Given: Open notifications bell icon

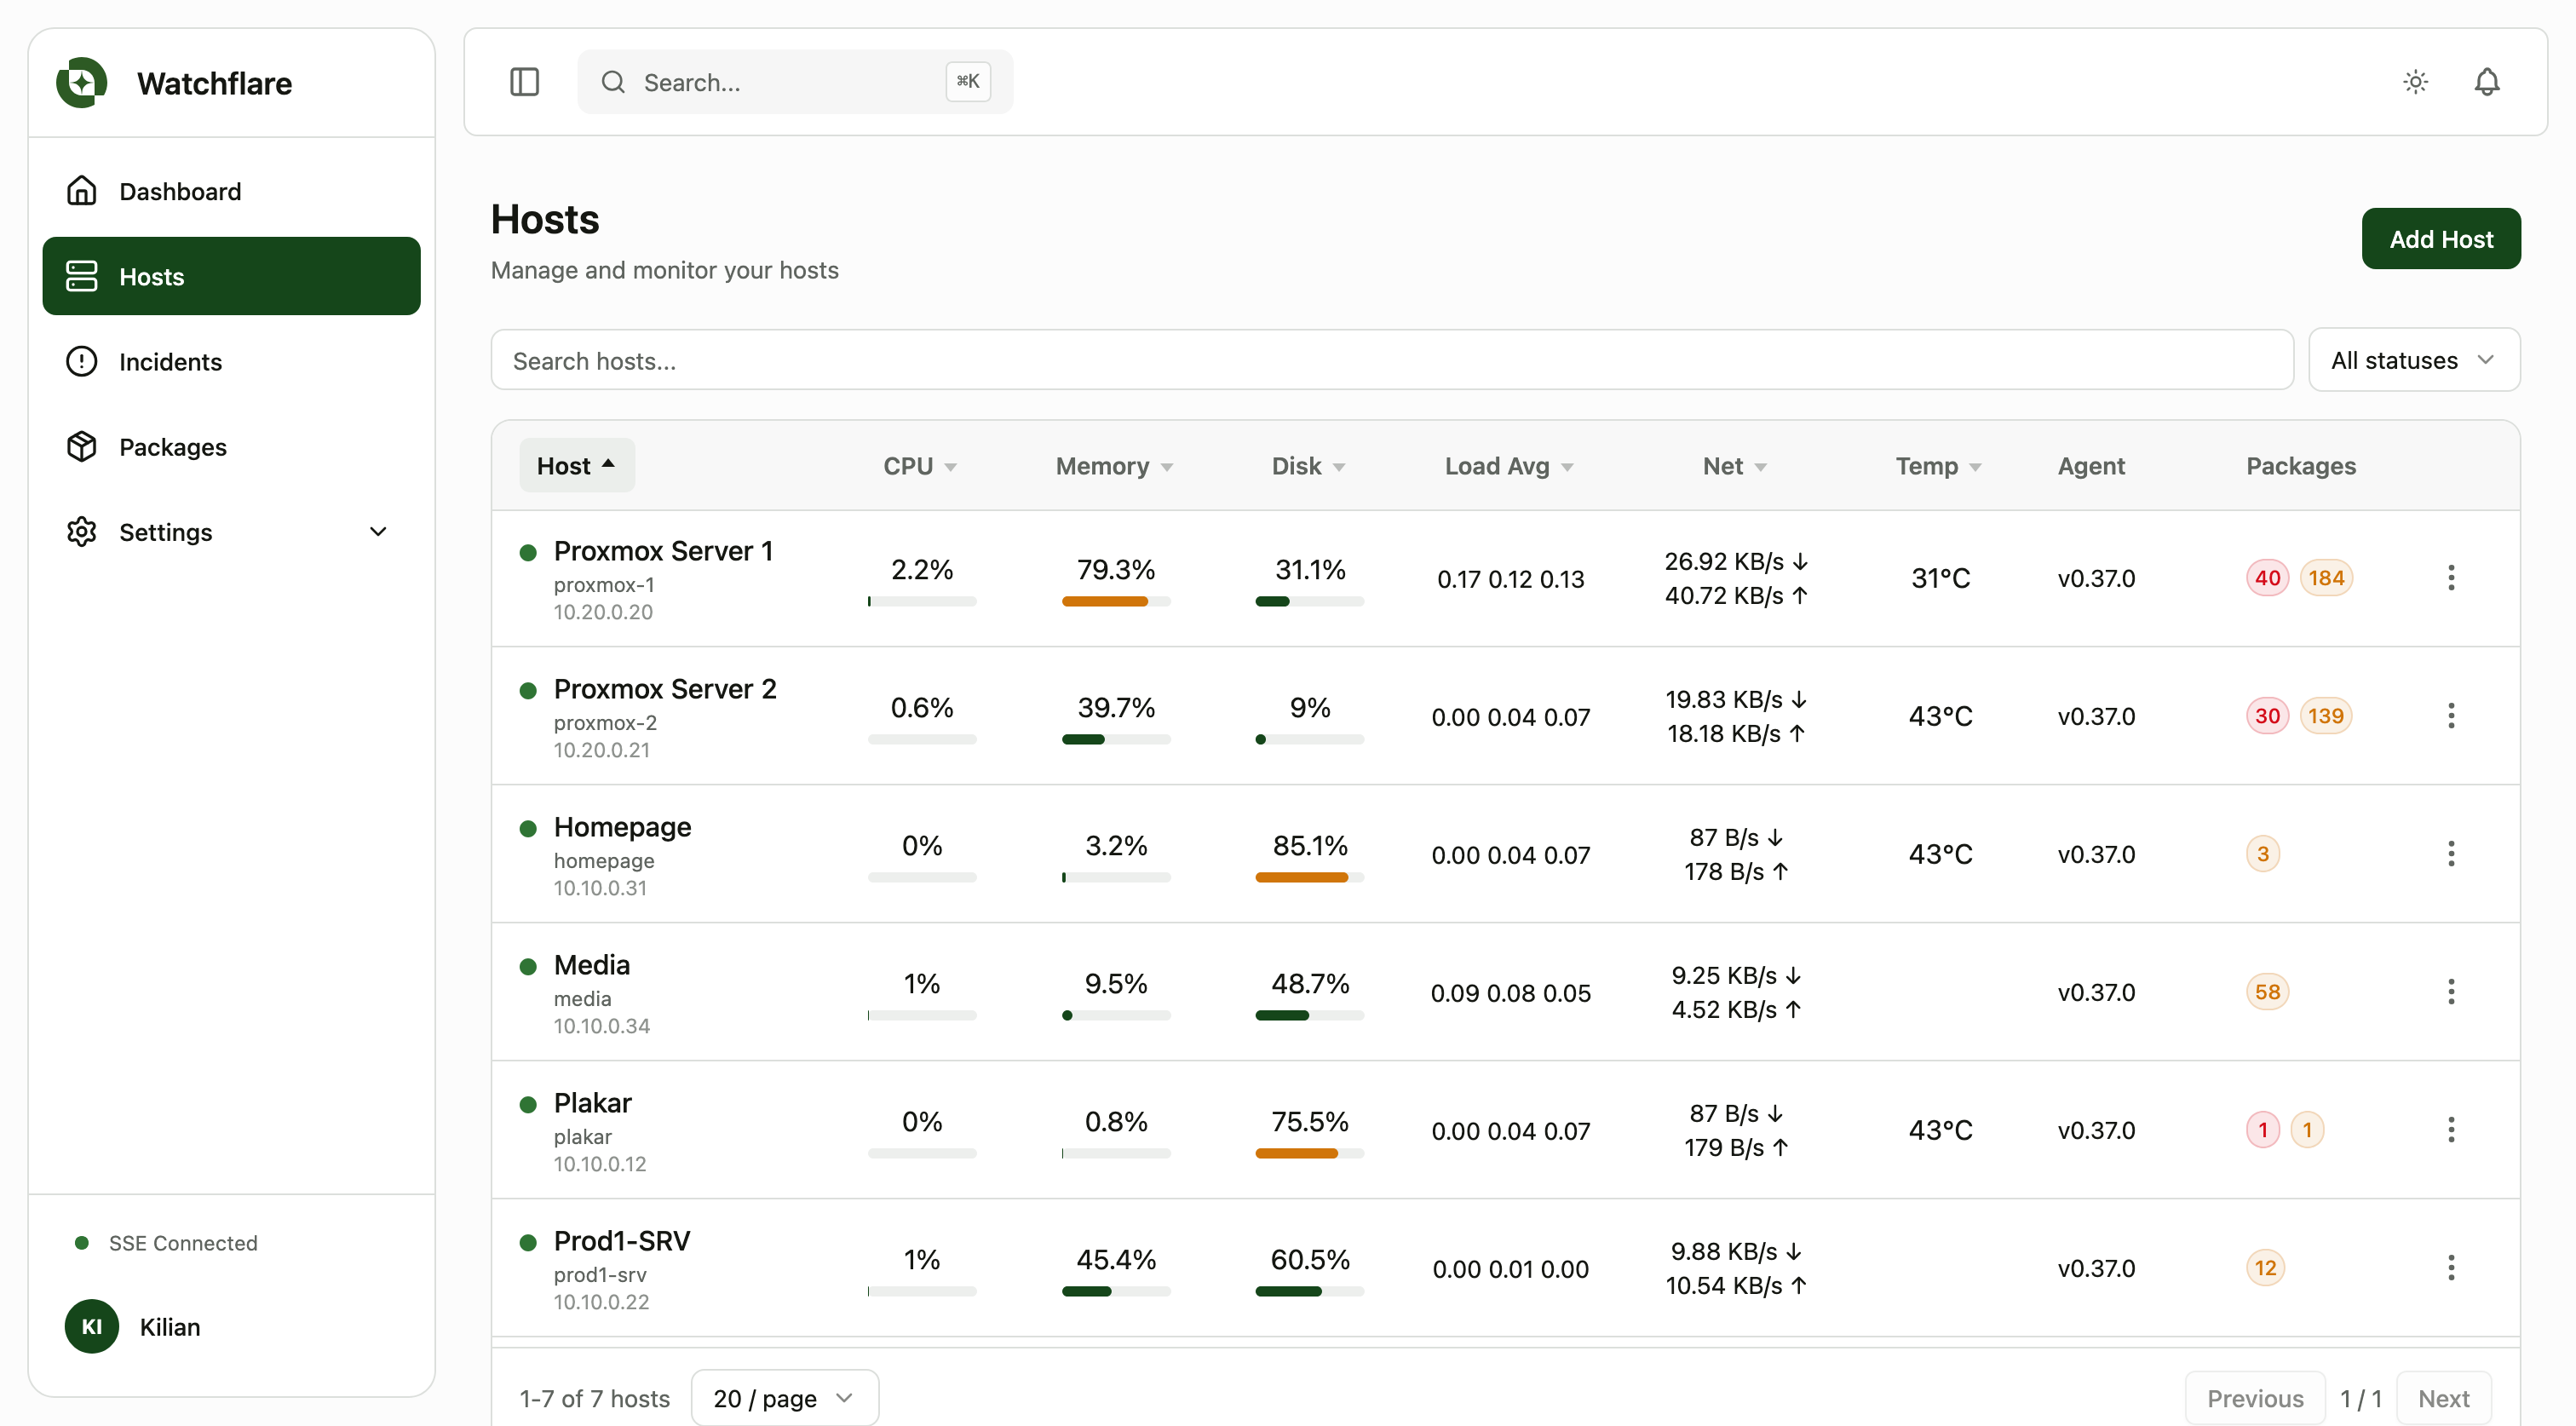Looking at the screenshot, I should coord(2486,82).
